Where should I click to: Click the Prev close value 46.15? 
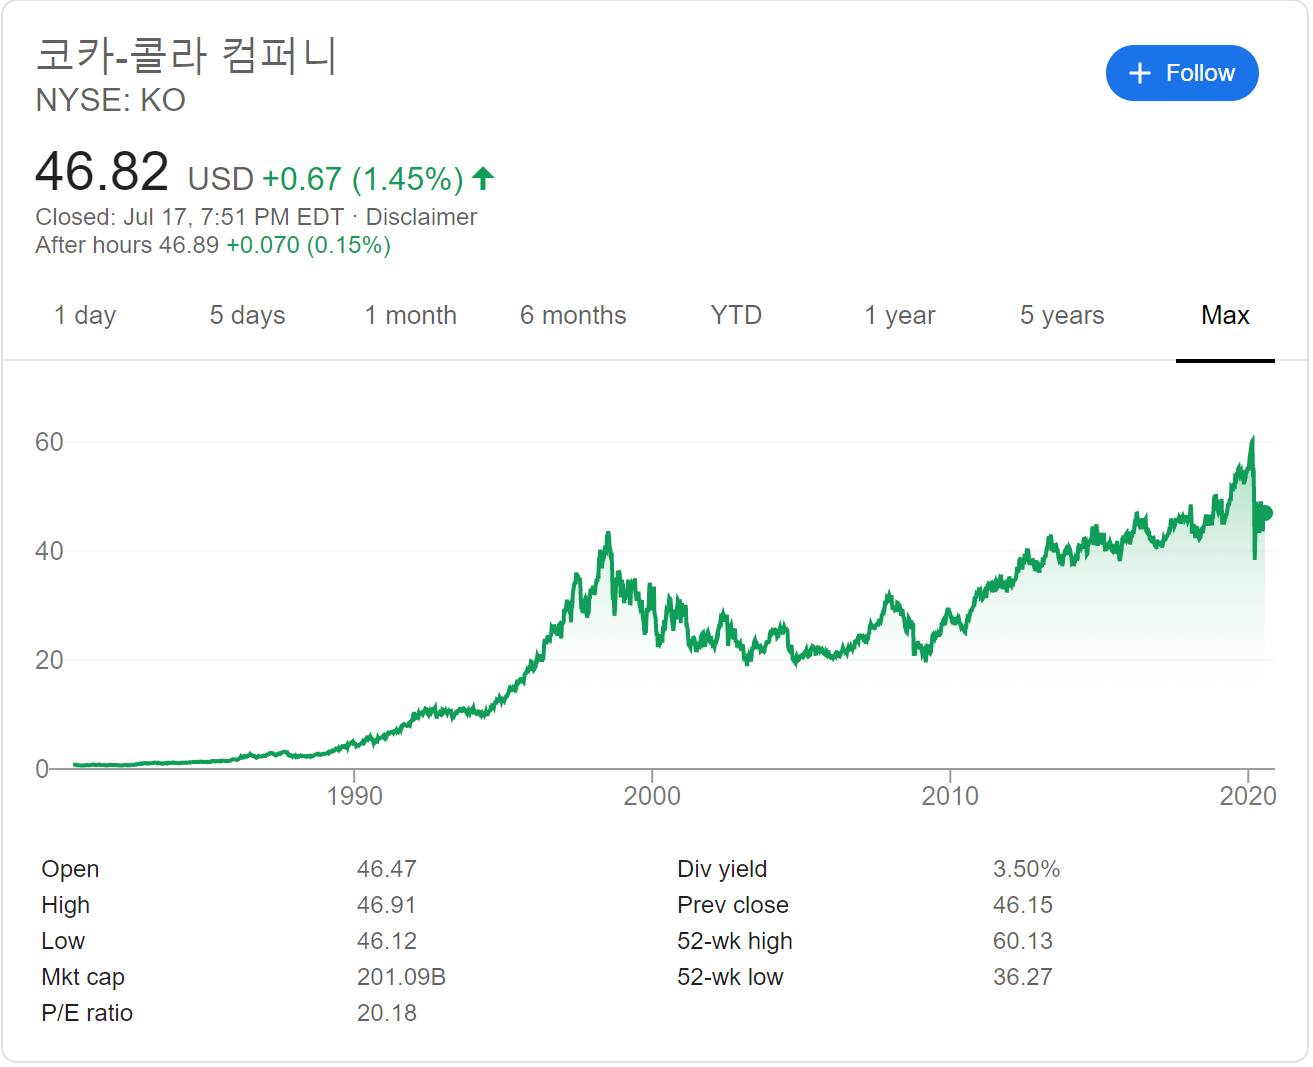1023,905
